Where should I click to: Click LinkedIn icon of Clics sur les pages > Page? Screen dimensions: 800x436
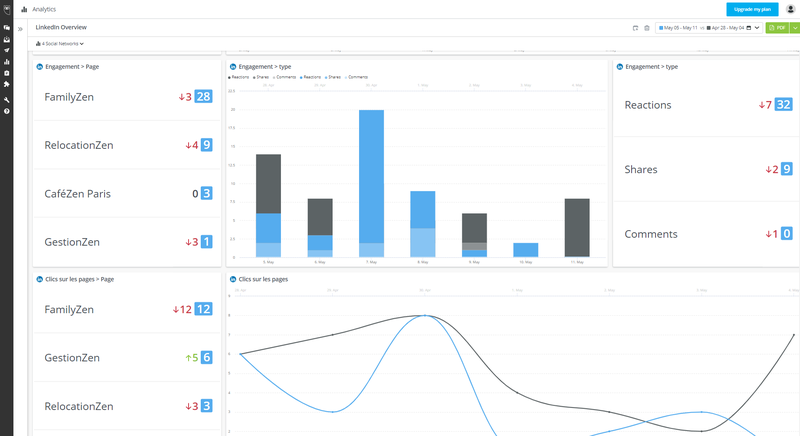[39, 279]
